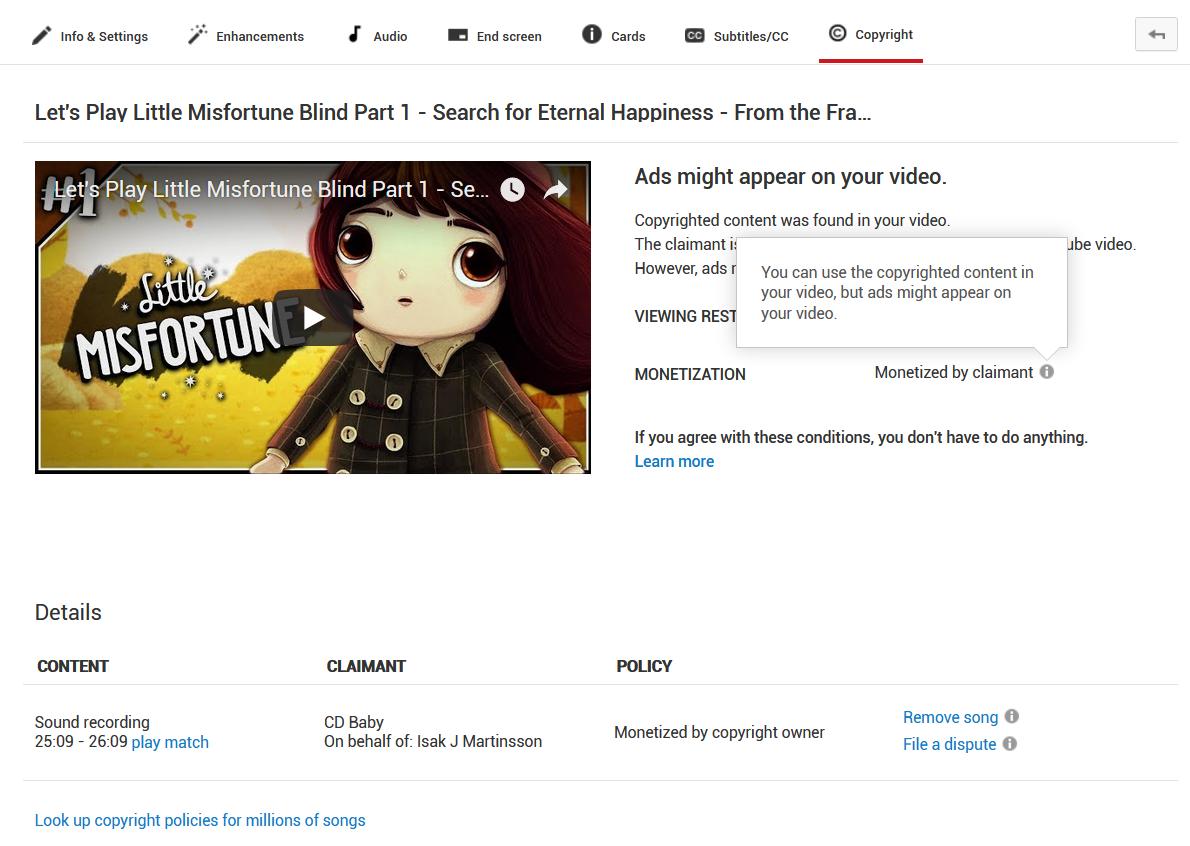Click the End screen rectangle icon
Screen dimensions: 1190x846
tap(458, 35)
